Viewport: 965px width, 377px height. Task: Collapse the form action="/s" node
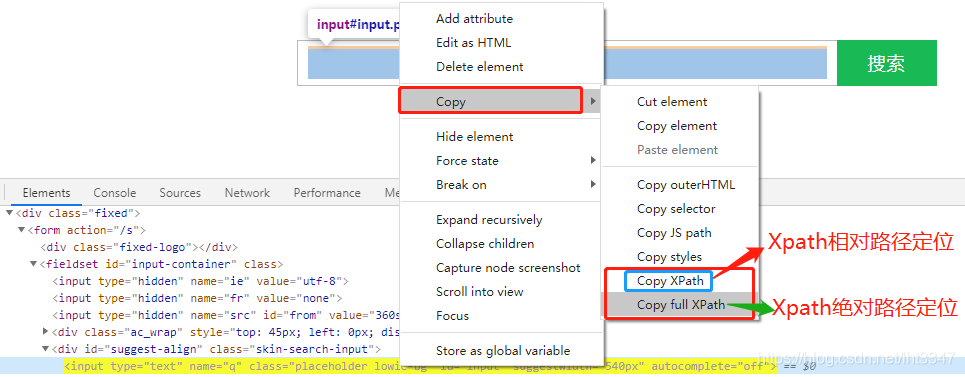tap(22, 230)
